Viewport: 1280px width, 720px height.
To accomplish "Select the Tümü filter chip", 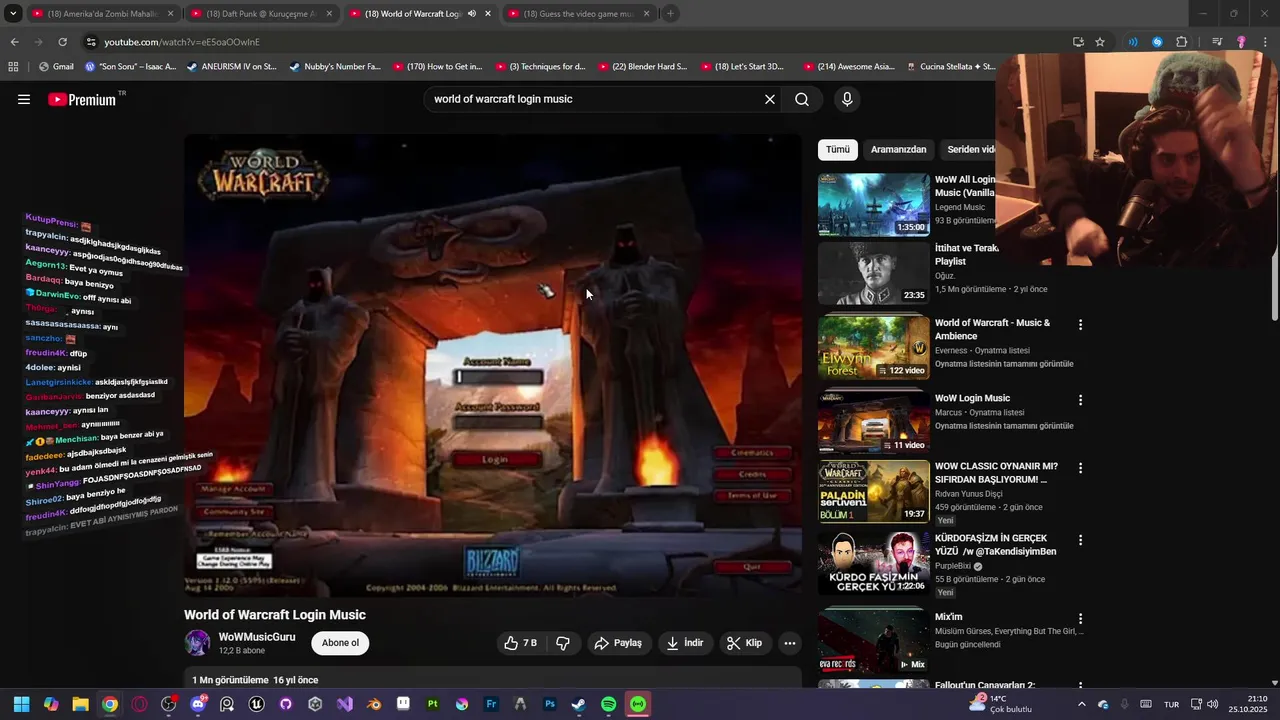I will click(x=838, y=149).
